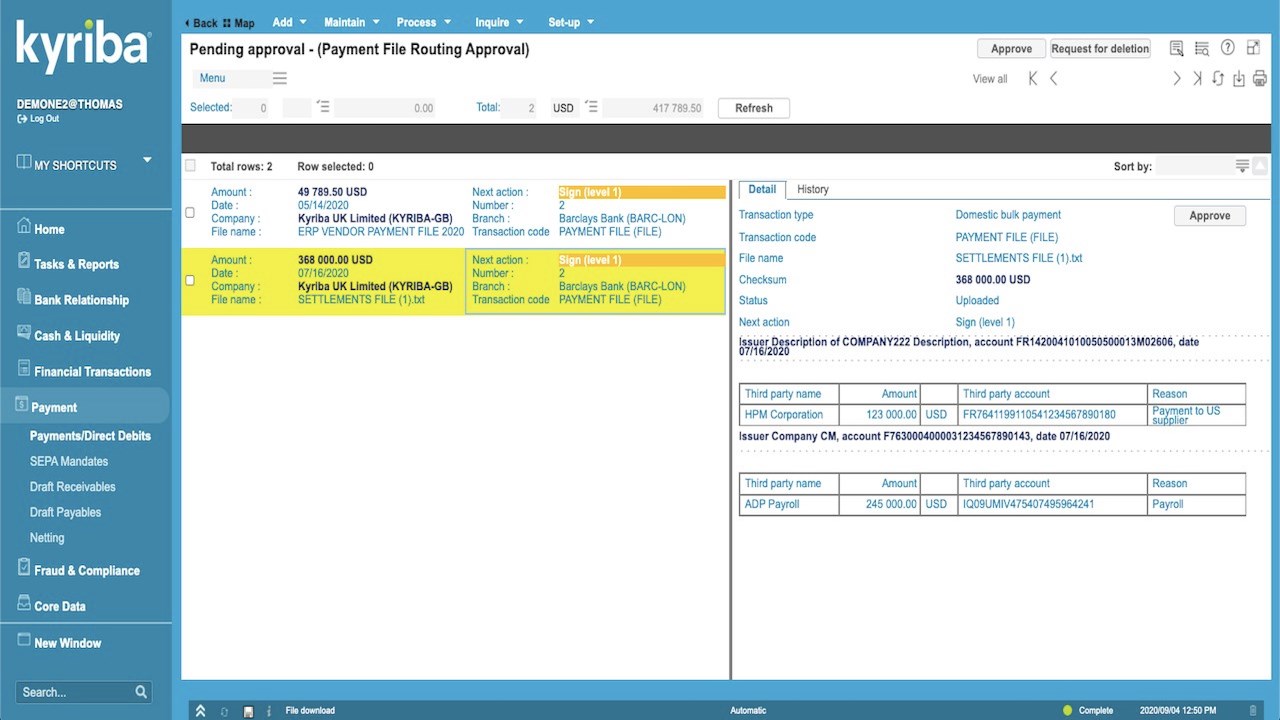Open the Payments/Direct Debits submenu link
Image resolution: width=1280 pixels, height=720 pixels.
[x=90, y=436]
